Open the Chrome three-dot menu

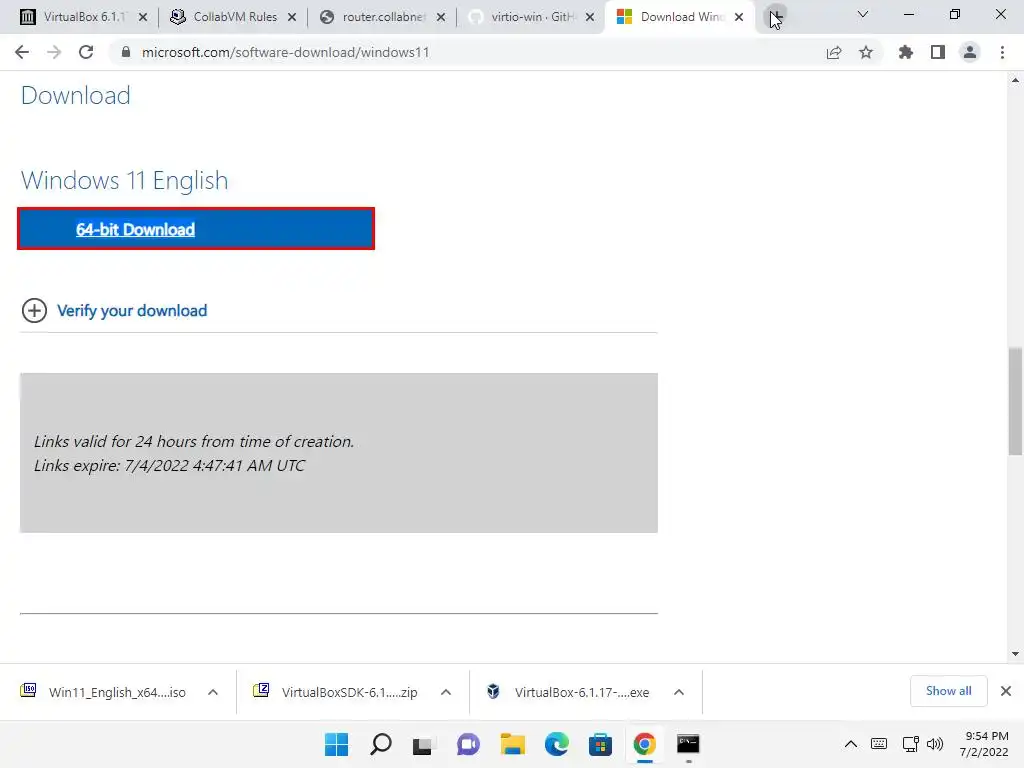coord(1002,52)
